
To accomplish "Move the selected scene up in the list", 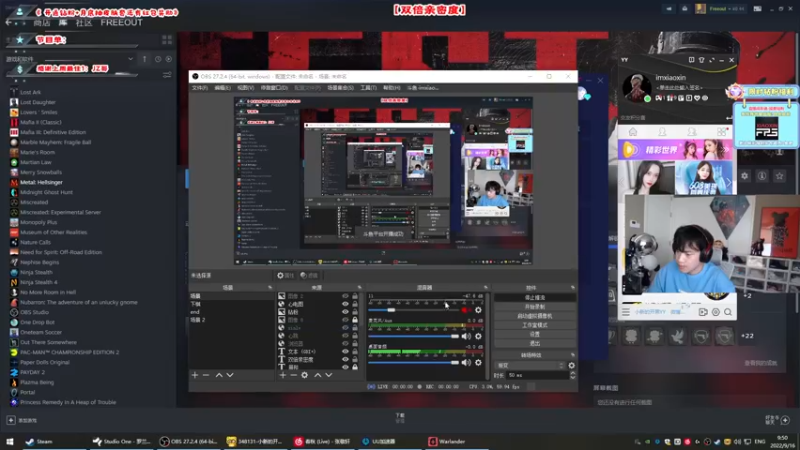I will tap(219, 375).
